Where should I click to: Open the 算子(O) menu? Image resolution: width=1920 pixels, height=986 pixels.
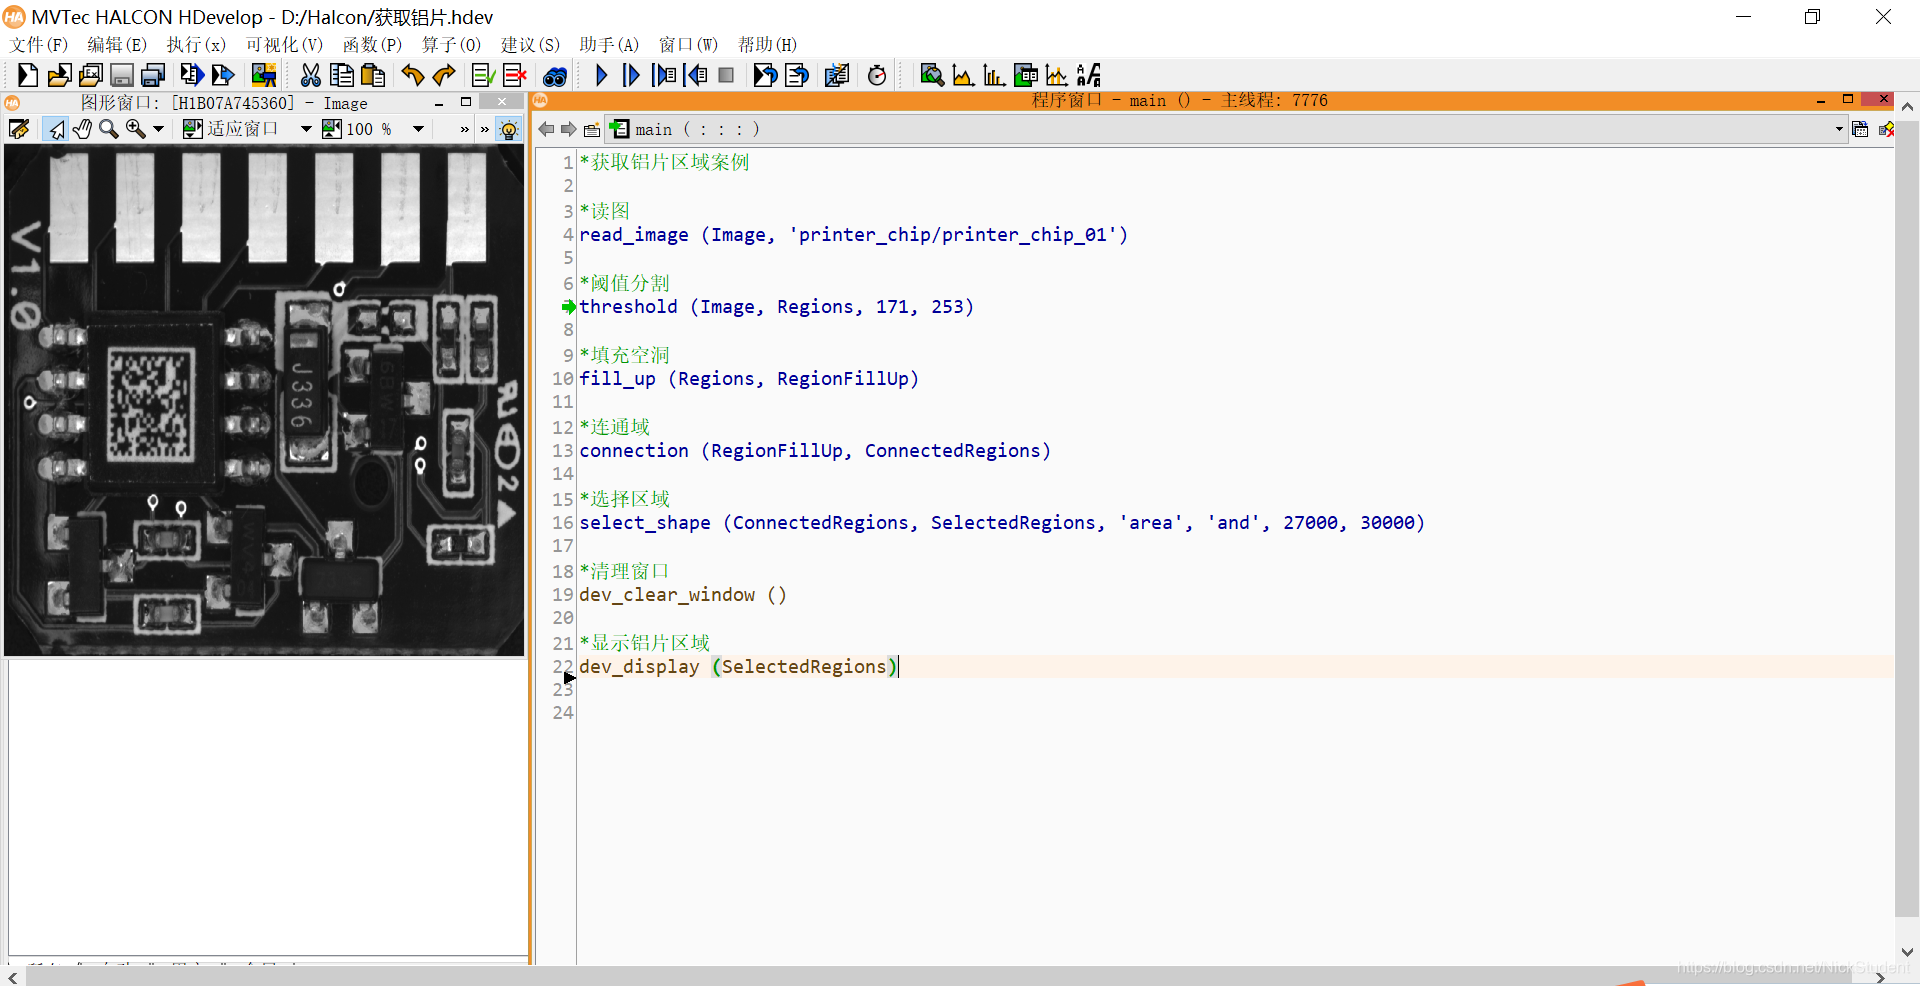(451, 45)
